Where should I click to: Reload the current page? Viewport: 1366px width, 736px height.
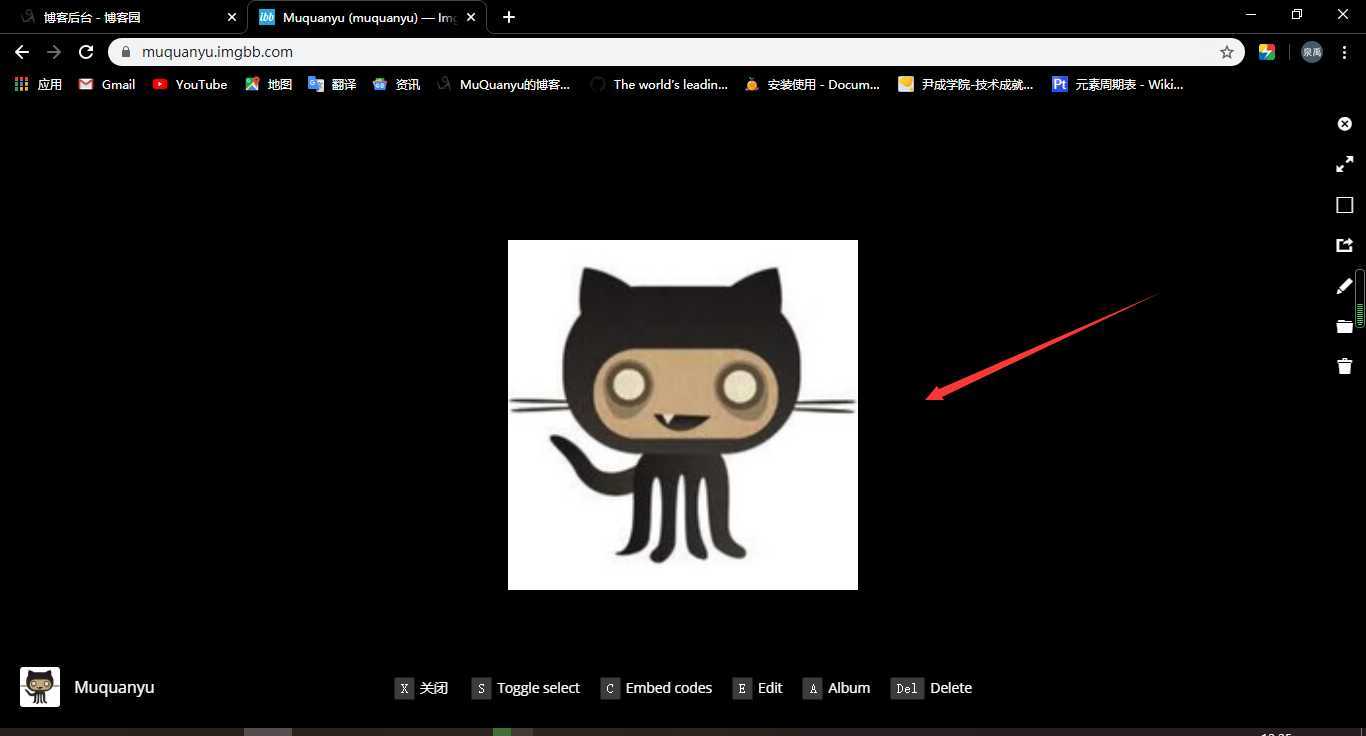pos(86,52)
